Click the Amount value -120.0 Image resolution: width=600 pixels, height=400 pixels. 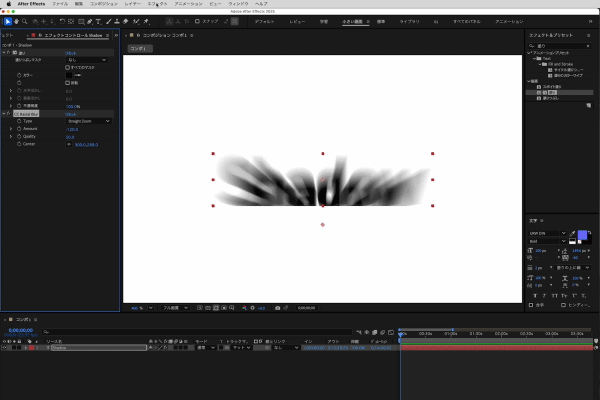pyautogui.click(x=72, y=129)
